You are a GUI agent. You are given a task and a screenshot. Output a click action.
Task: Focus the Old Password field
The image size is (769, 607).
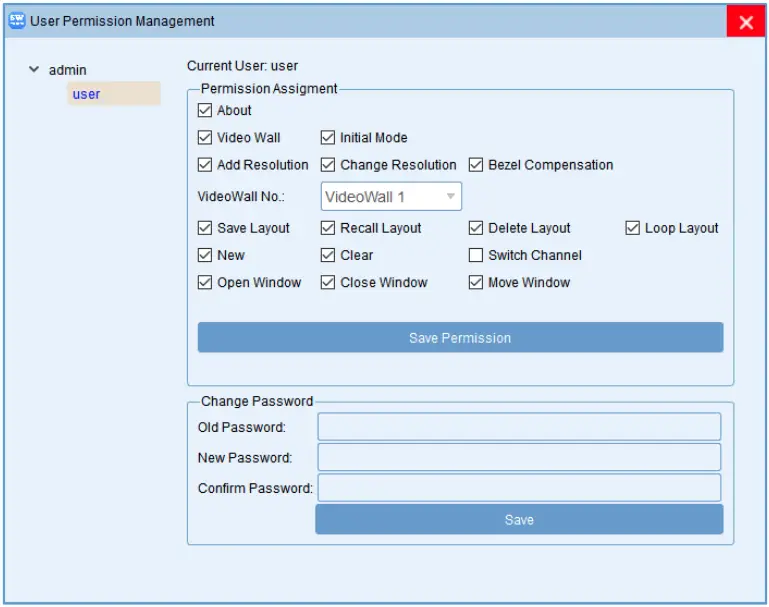(519, 427)
